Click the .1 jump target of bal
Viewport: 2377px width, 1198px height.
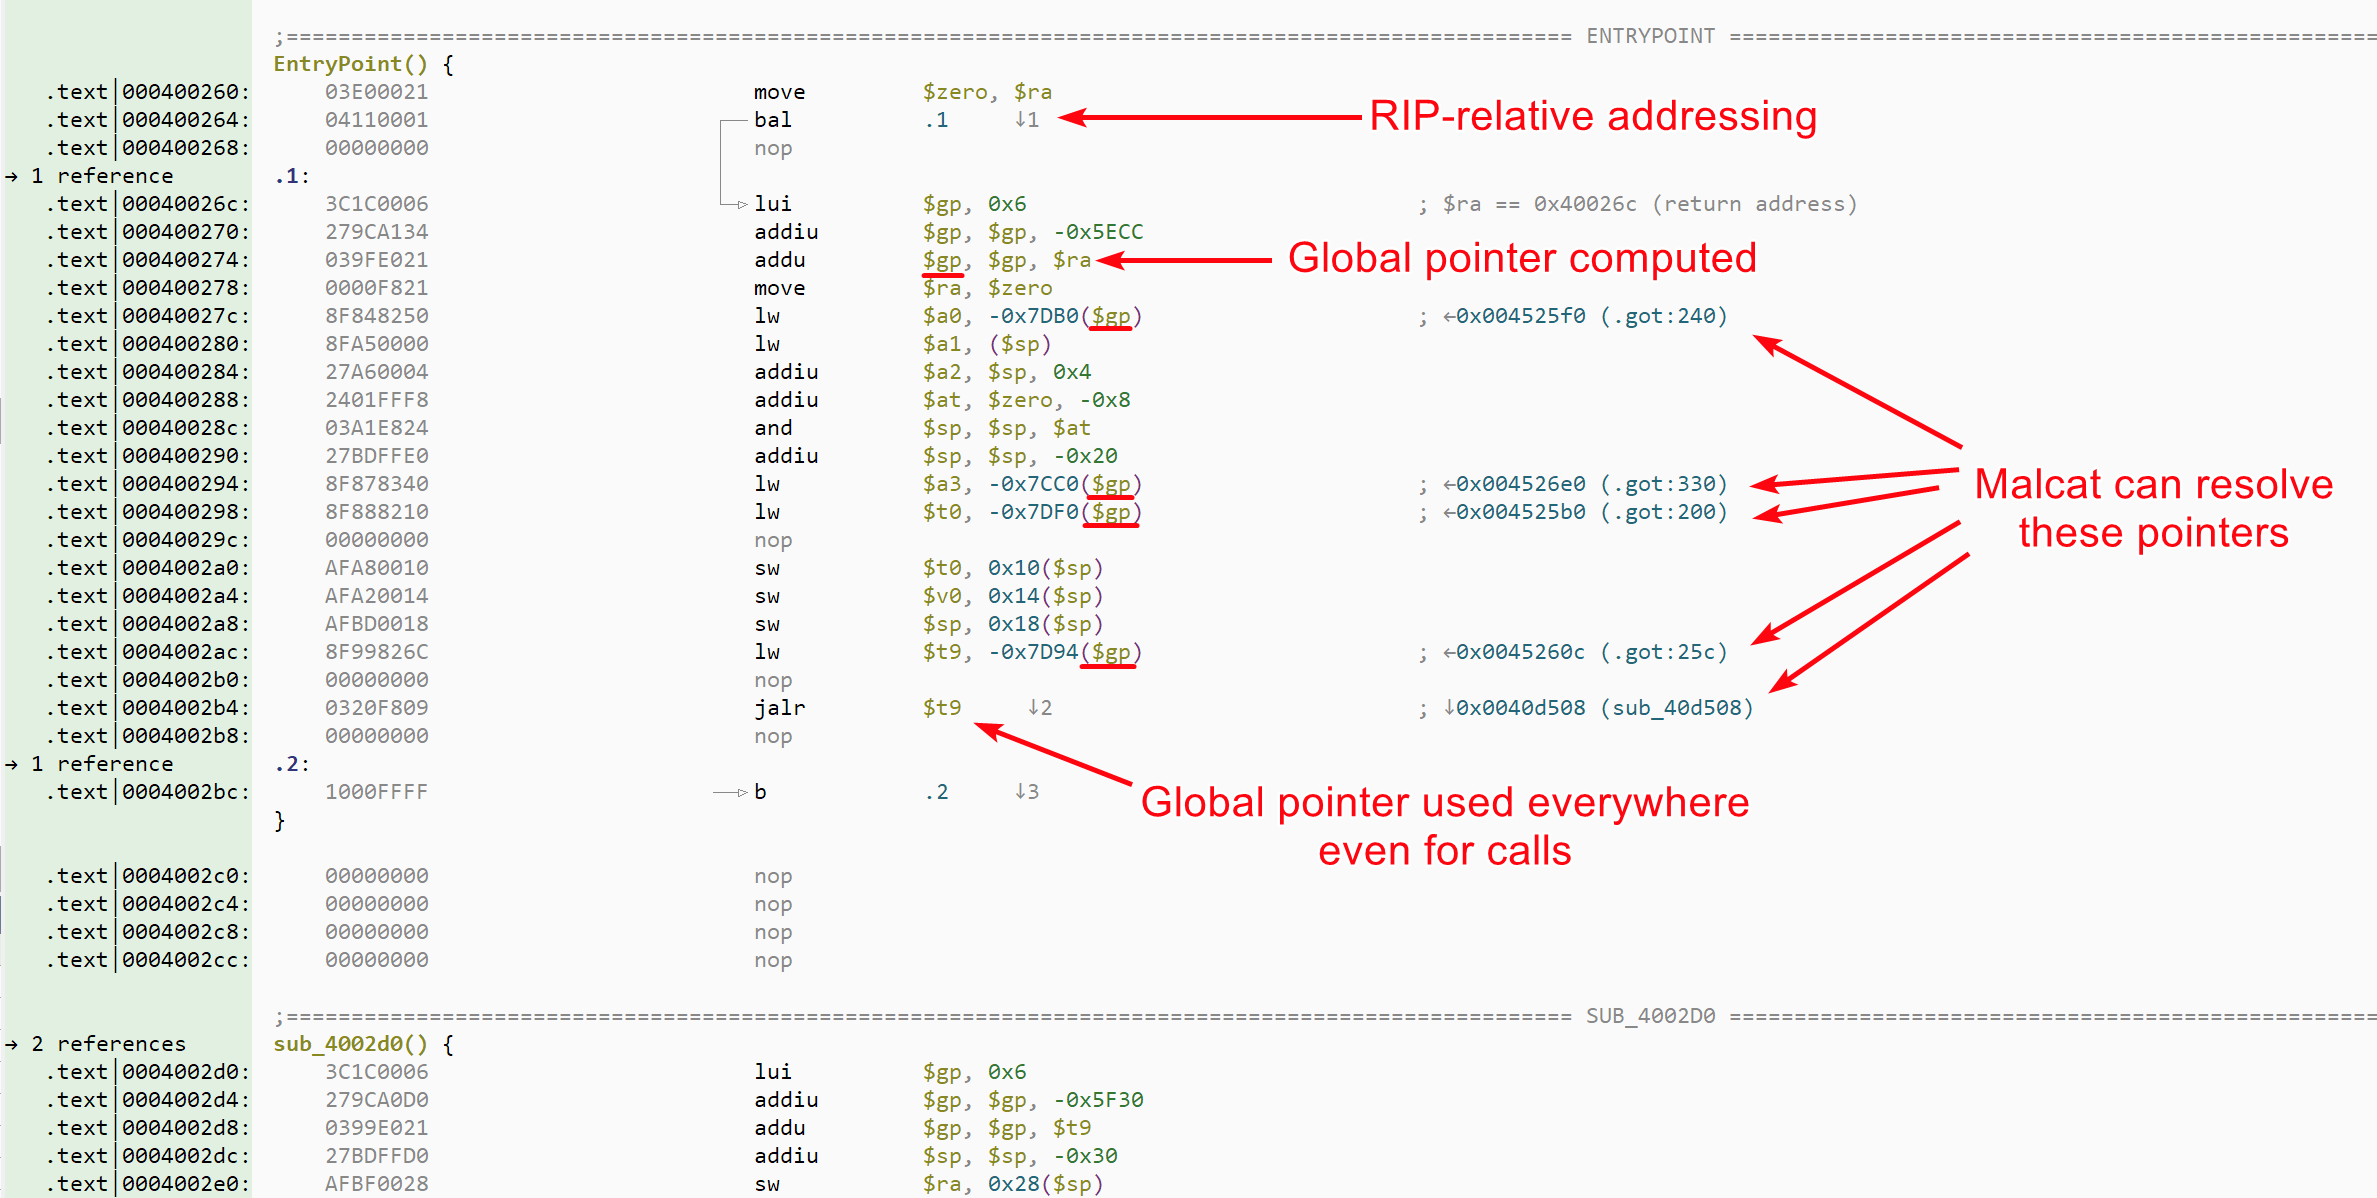coord(936,120)
